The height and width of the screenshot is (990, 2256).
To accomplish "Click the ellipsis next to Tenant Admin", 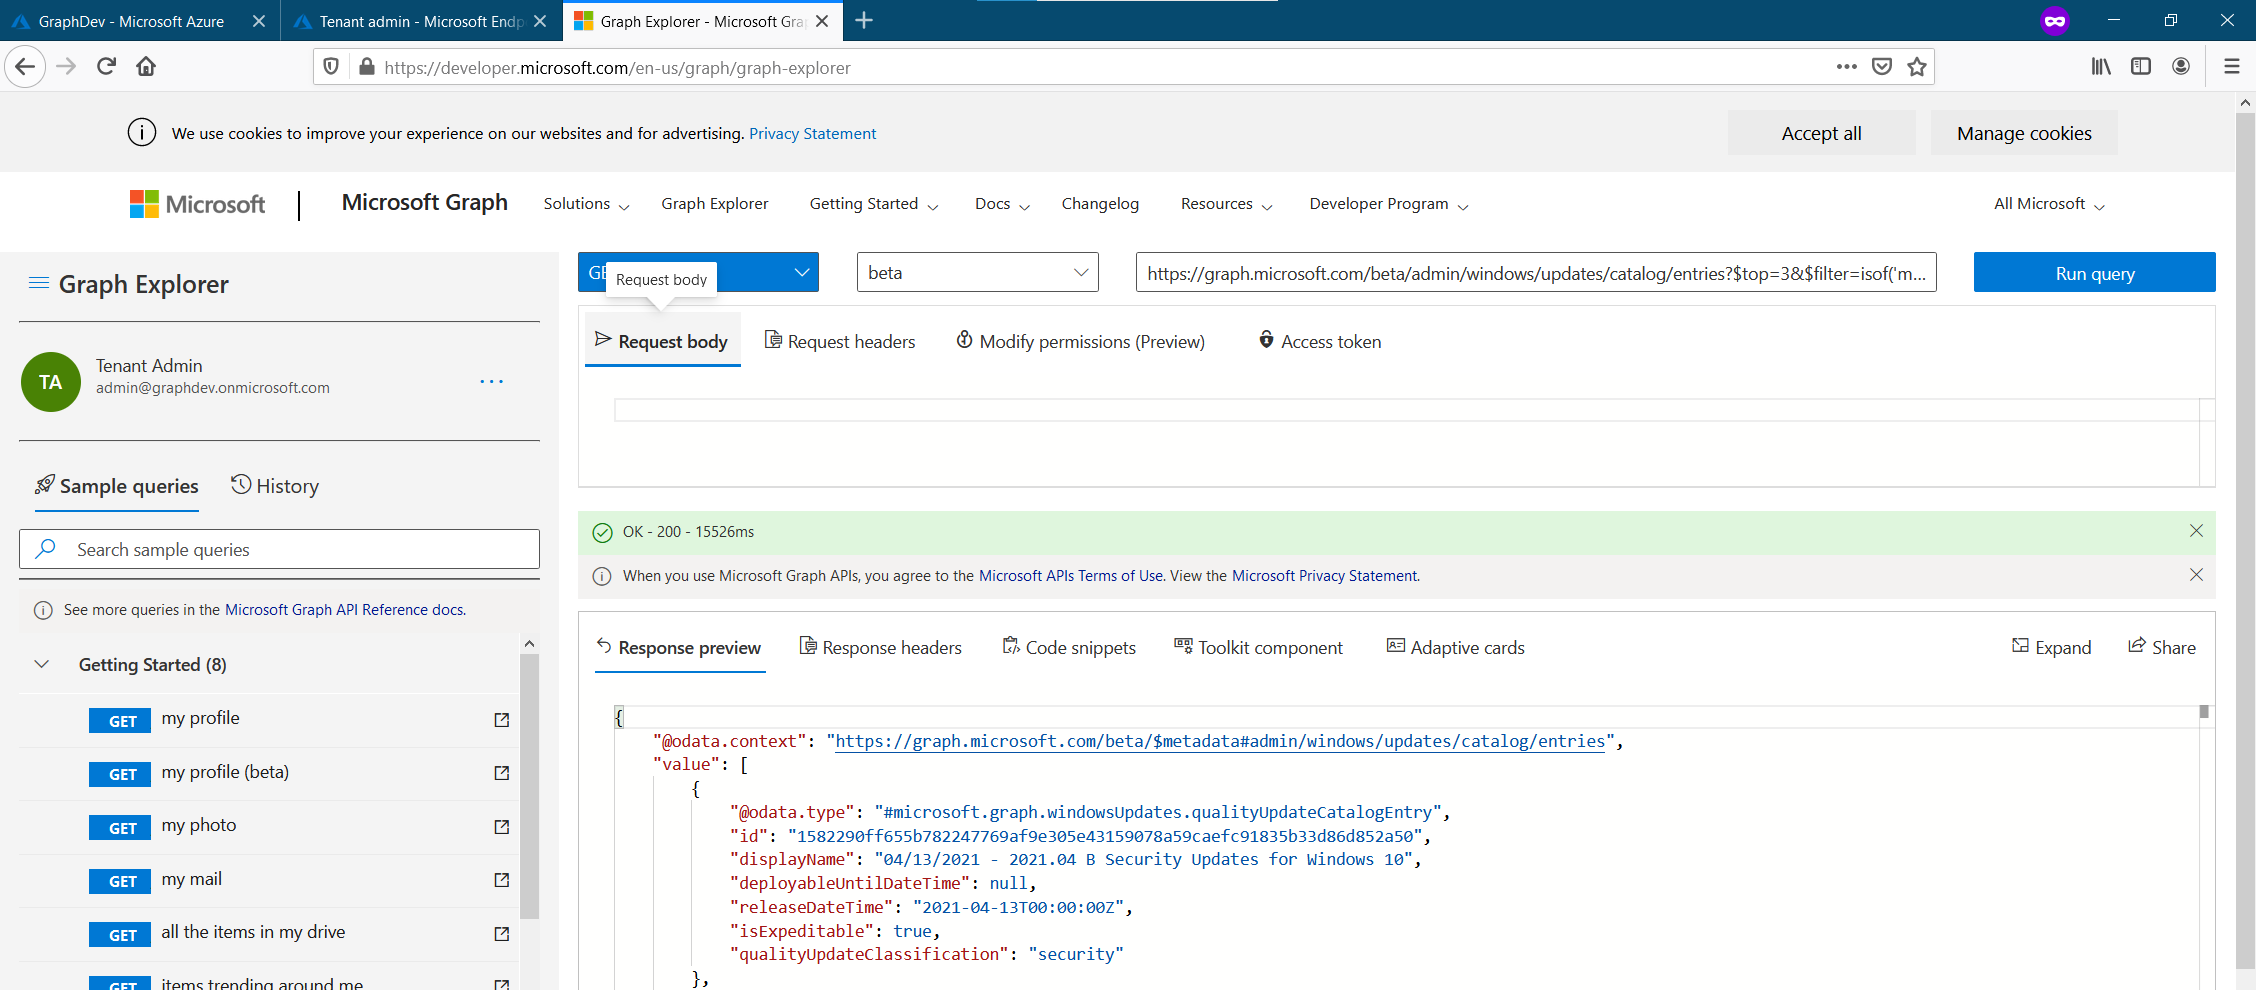I will click(x=491, y=381).
